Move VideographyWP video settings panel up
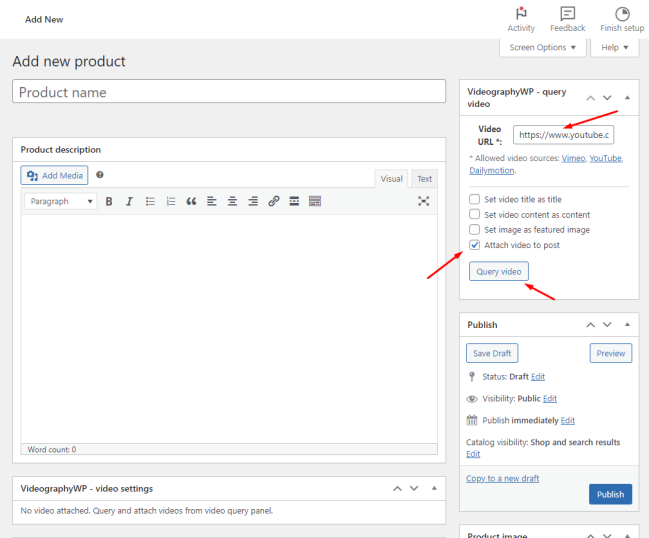 click(397, 489)
